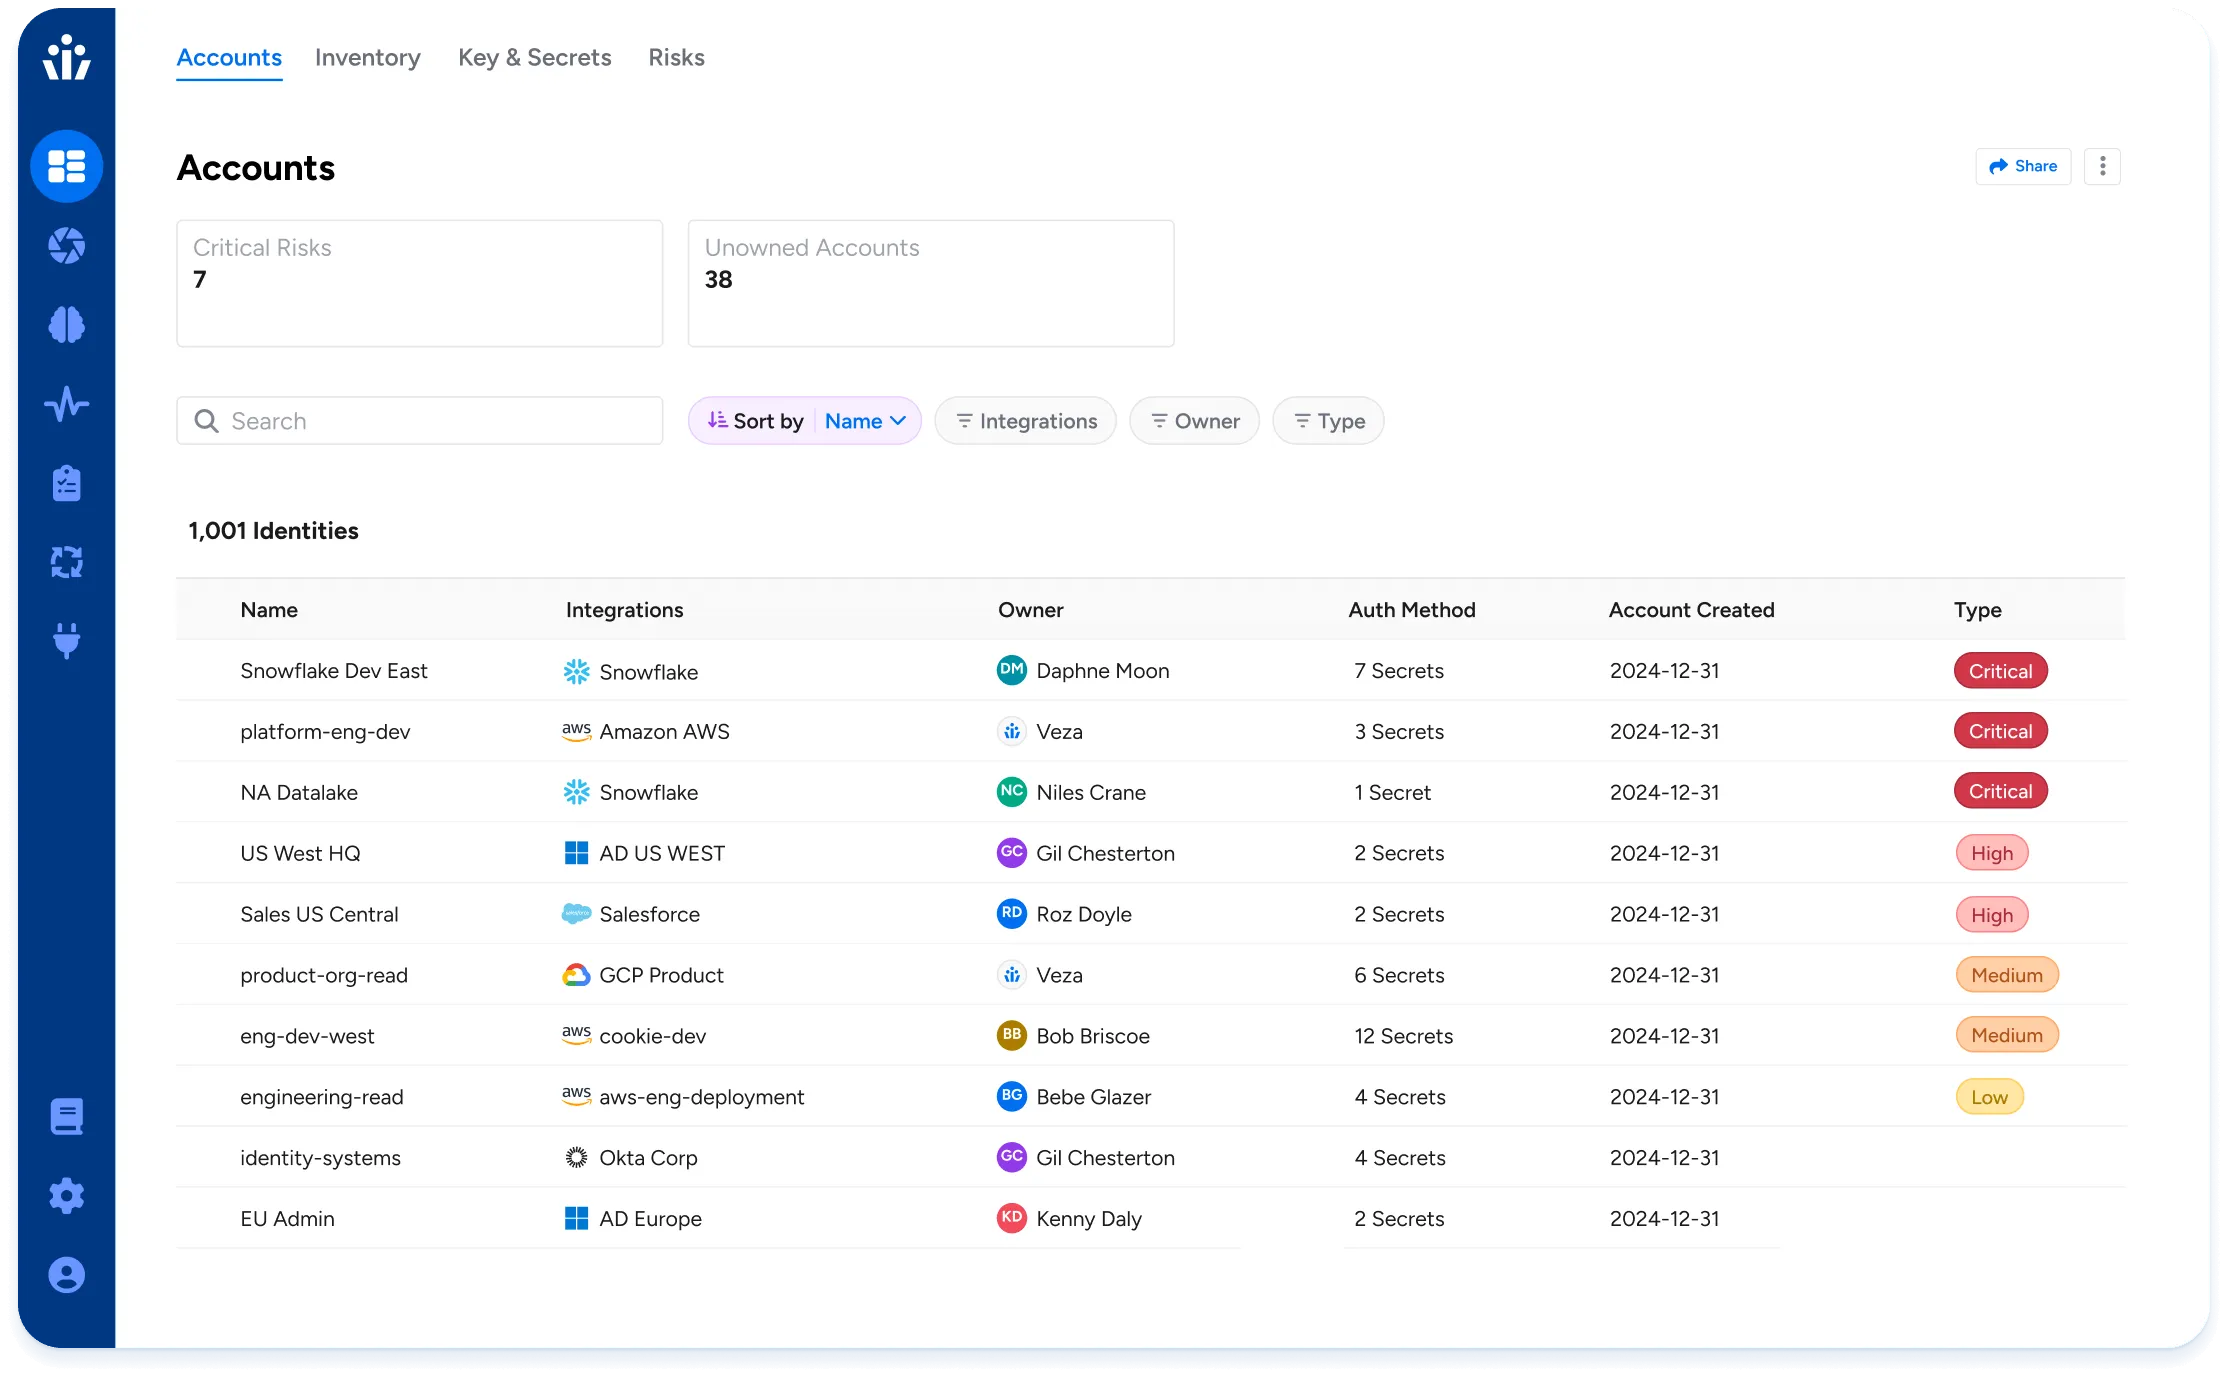The height and width of the screenshot is (1377, 2228).
Task: Open the settings gear in sidebar
Action: [66, 1195]
